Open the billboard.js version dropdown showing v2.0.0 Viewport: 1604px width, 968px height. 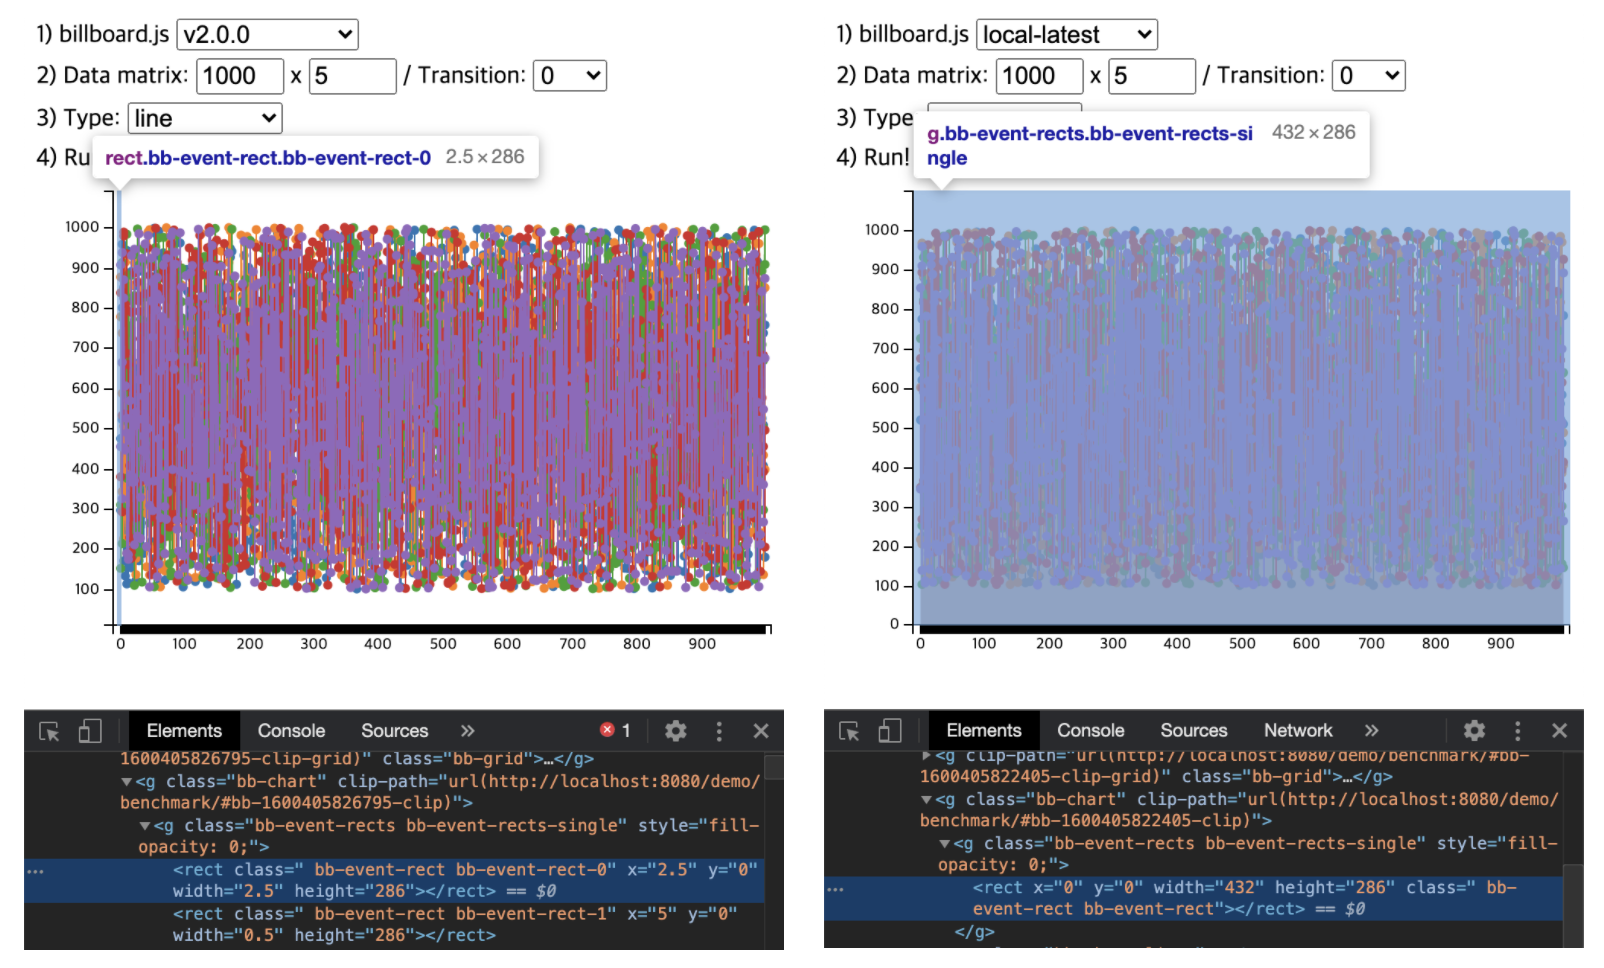266,33
